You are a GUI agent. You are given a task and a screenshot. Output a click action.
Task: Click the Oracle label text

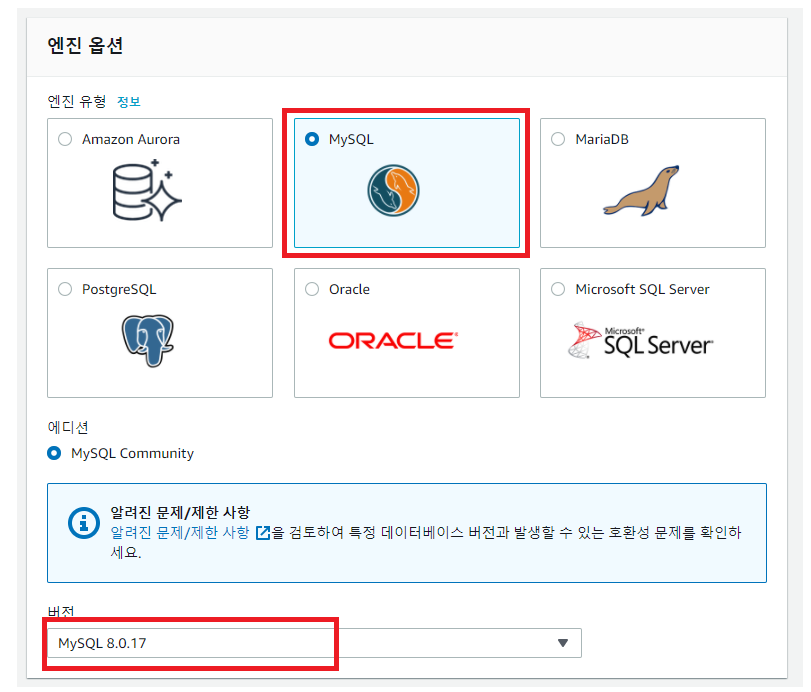point(350,289)
